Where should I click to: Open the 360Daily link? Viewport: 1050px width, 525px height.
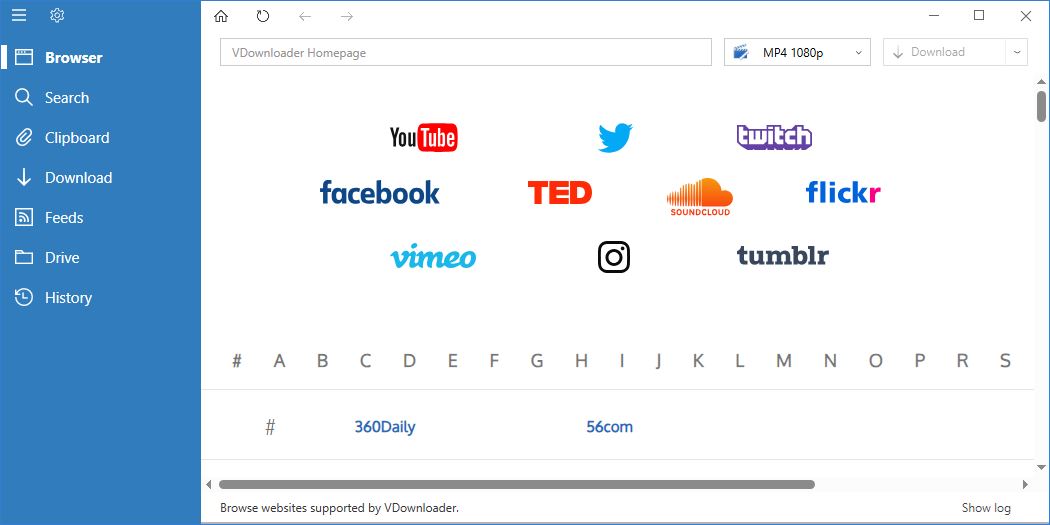click(385, 427)
